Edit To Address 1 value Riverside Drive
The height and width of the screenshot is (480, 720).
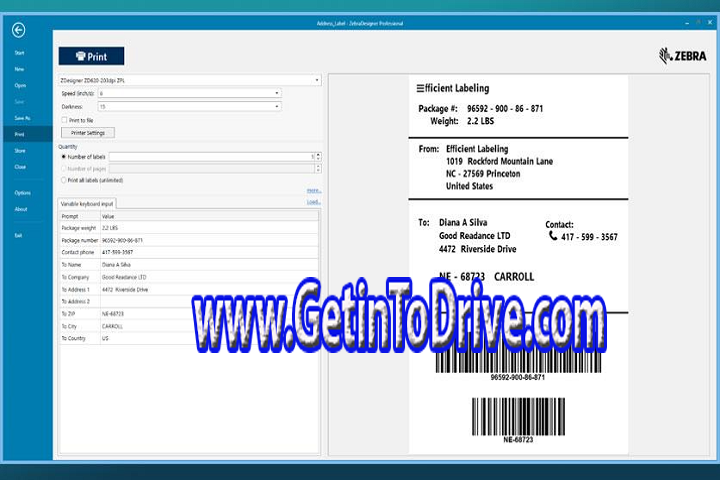tap(209, 289)
